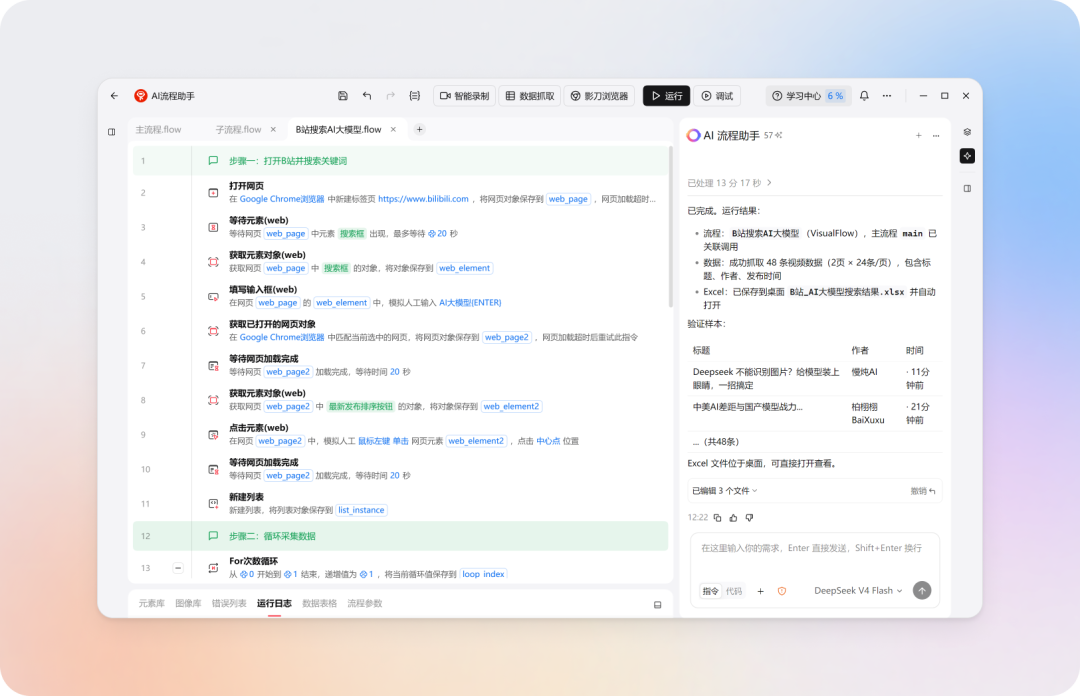The width and height of the screenshot is (1080, 696).
Task: Open the bilibili.com URL link
Action: 423,199
